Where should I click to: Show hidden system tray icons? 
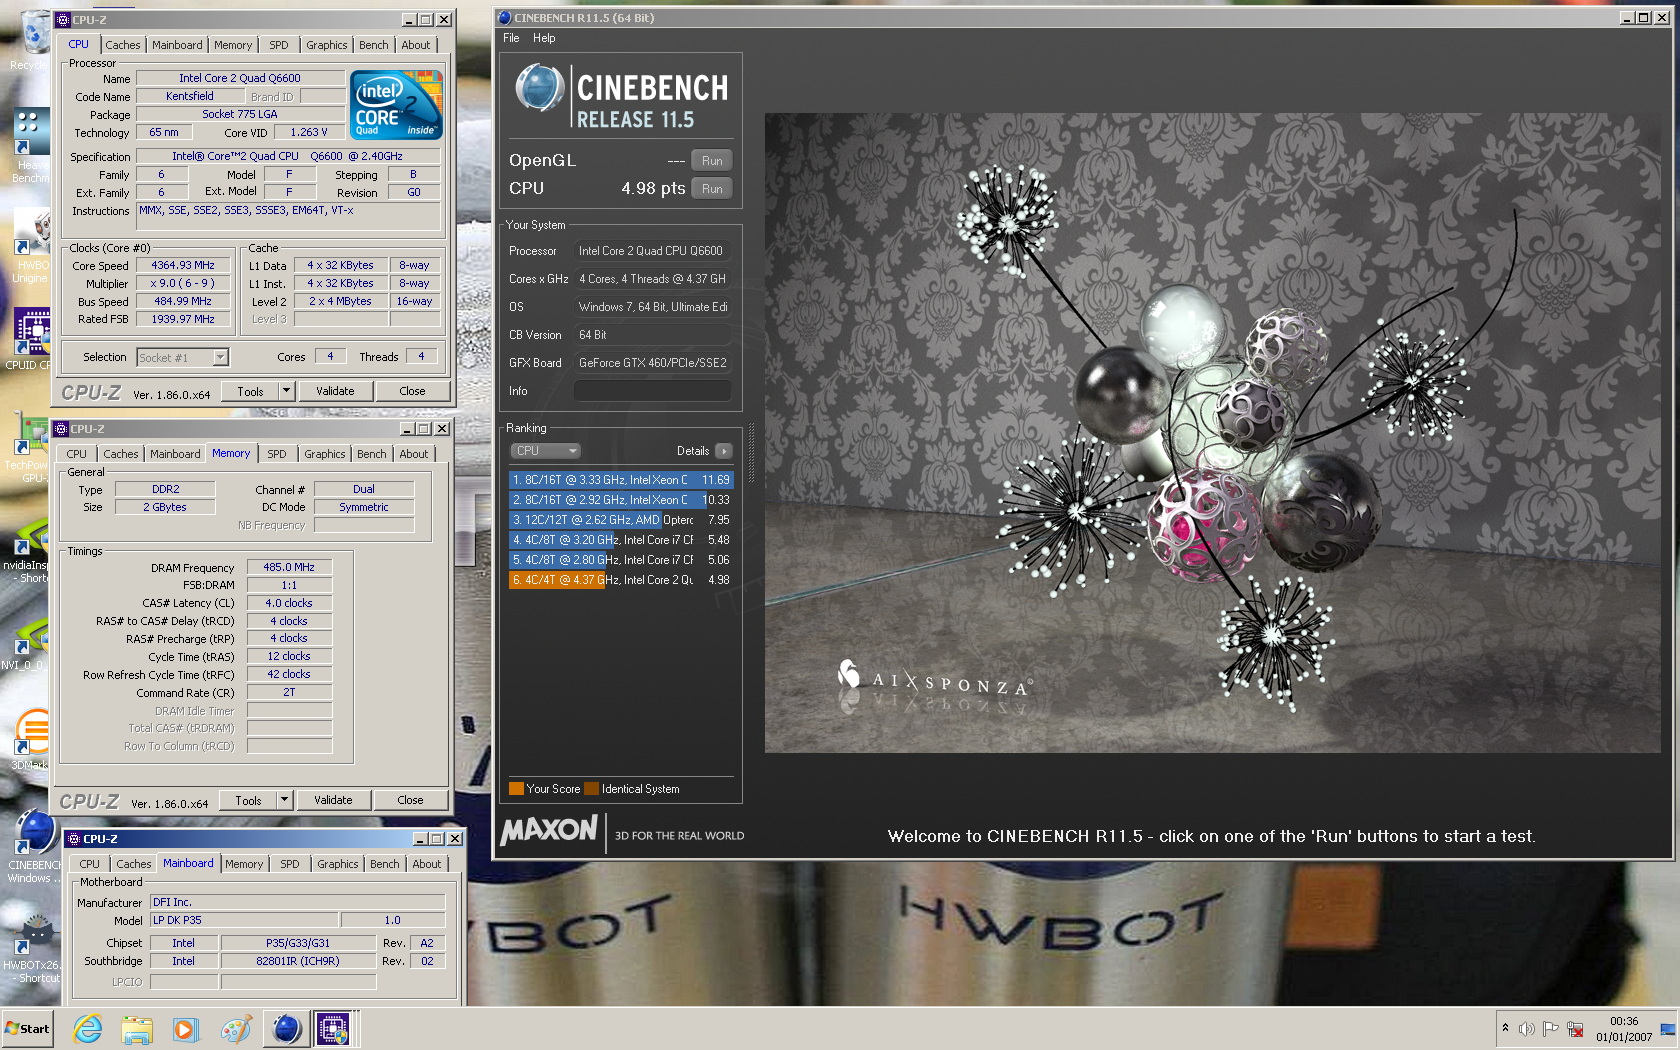pos(1505,1028)
